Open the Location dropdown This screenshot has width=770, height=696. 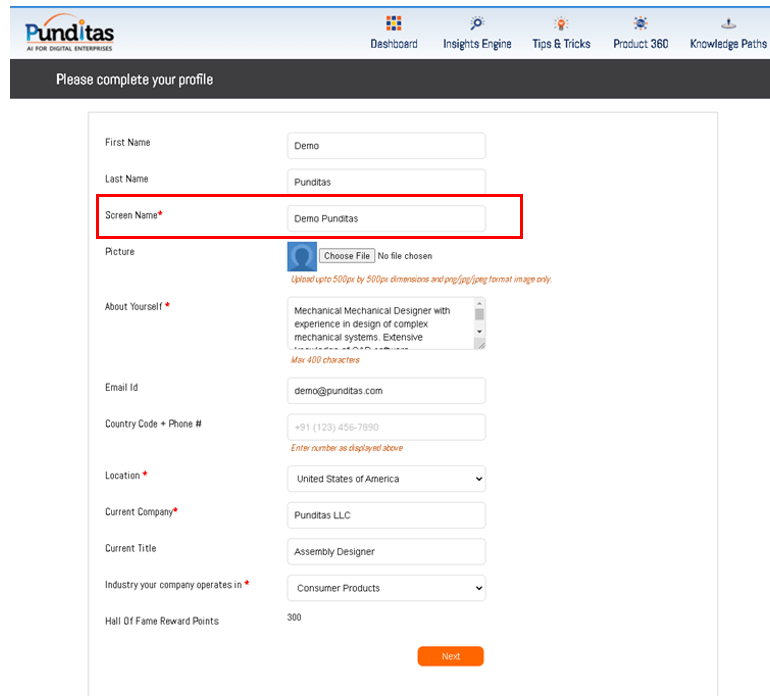coord(386,479)
